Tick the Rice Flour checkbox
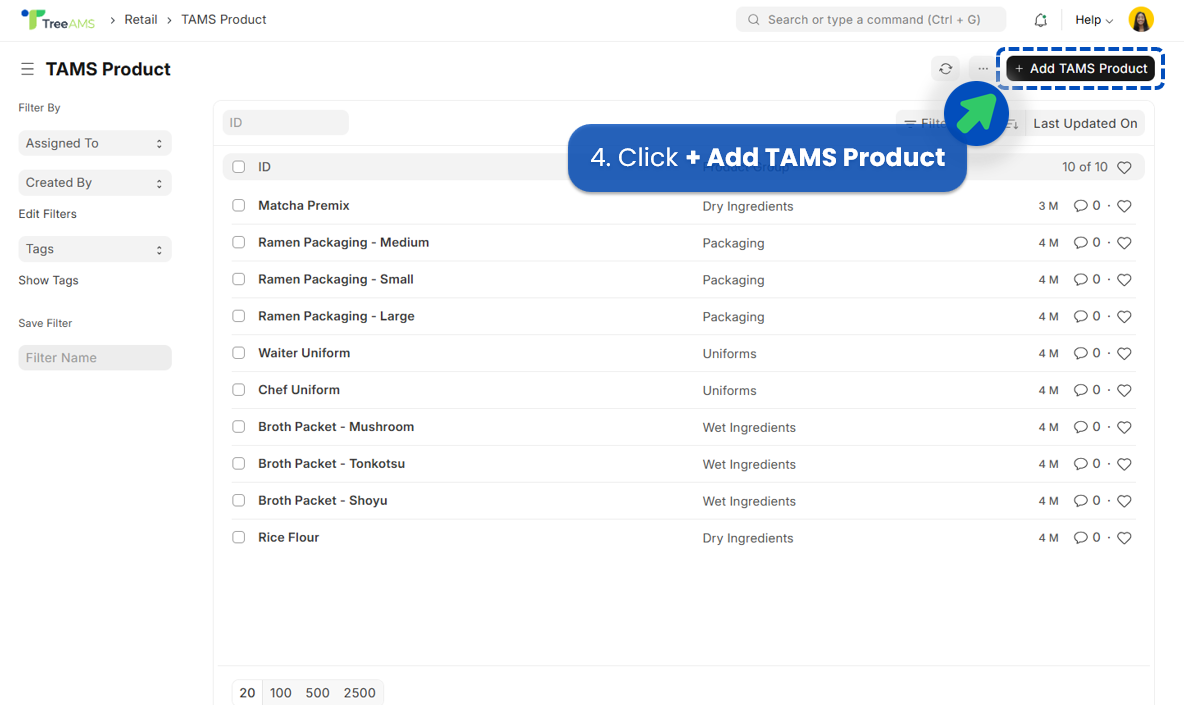This screenshot has width=1184, height=705. [239, 538]
